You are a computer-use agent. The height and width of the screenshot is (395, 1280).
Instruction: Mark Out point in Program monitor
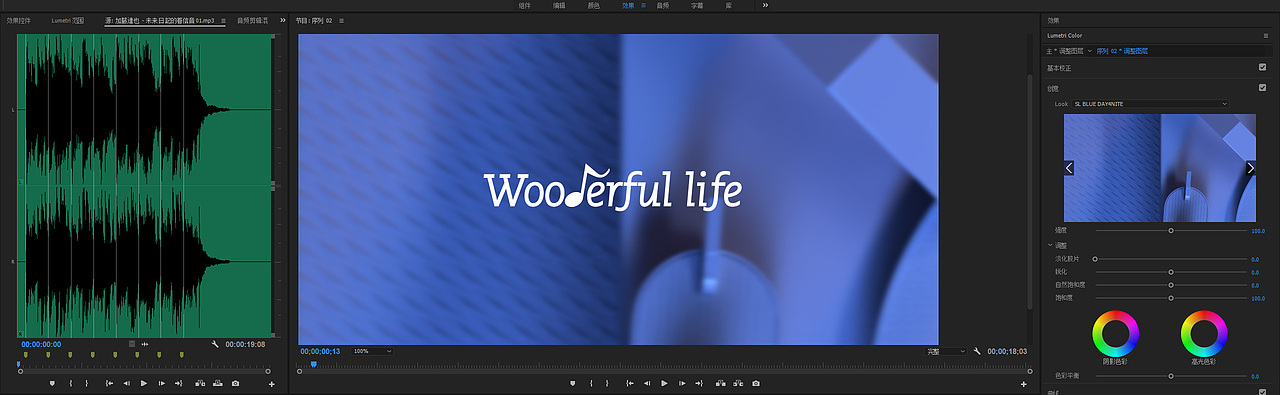(x=607, y=383)
